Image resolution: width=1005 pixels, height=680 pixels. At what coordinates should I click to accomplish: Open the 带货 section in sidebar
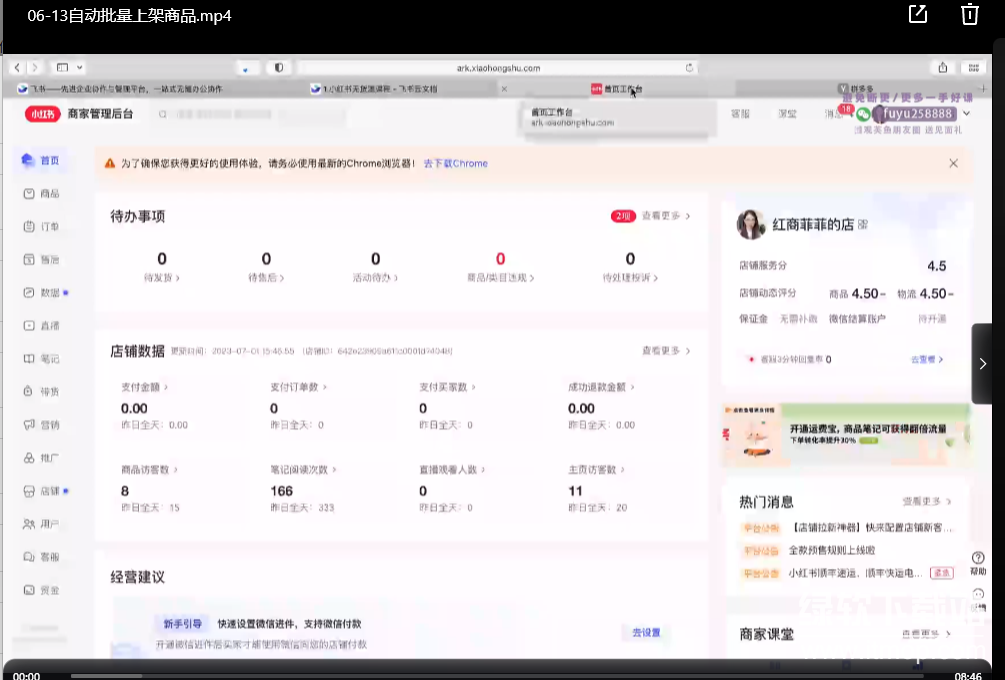40,392
